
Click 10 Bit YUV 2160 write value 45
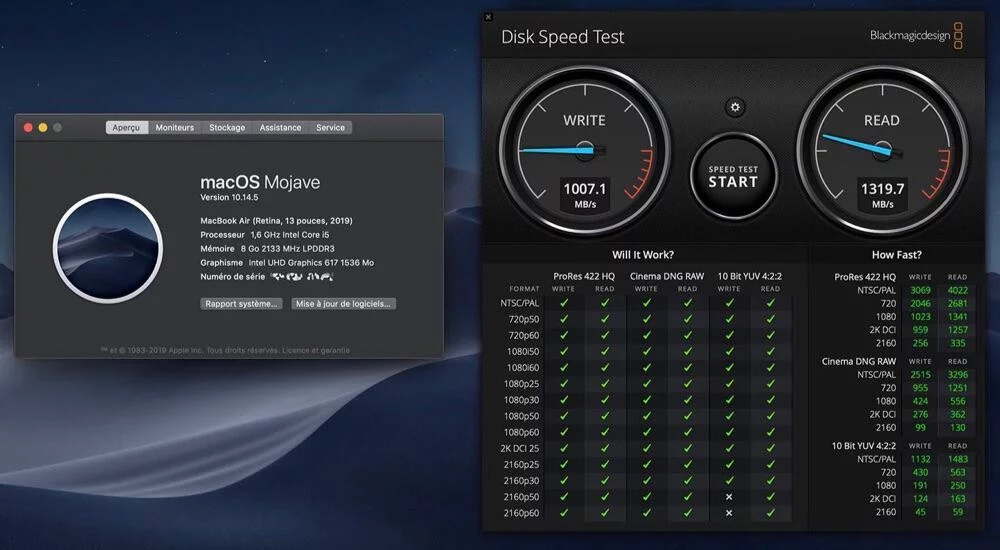[920, 512]
